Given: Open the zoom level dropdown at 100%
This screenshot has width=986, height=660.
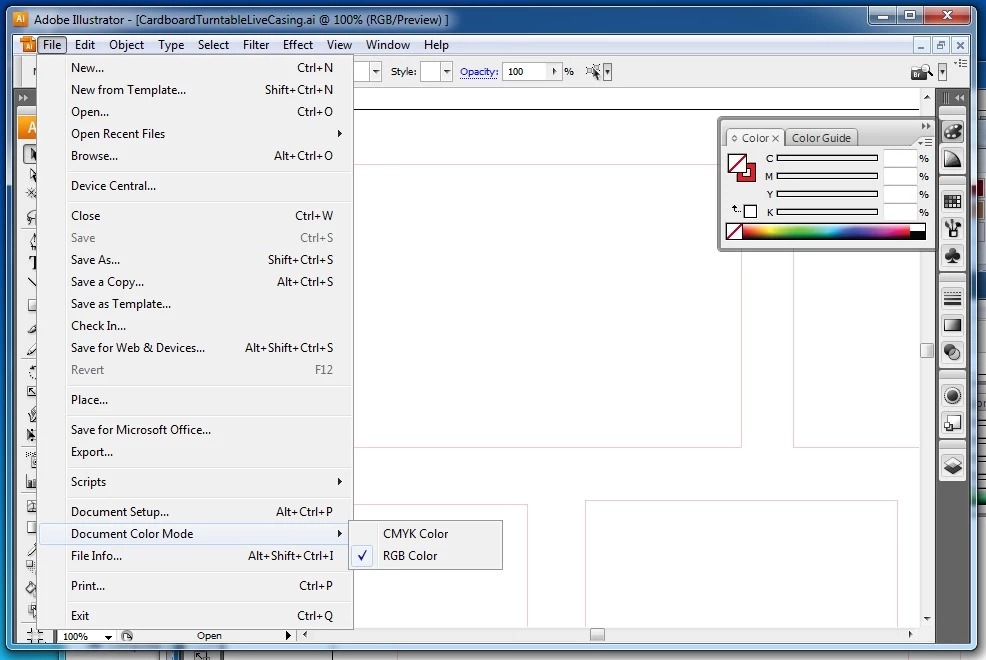Looking at the screenshot, I should (x=108, y=637).
